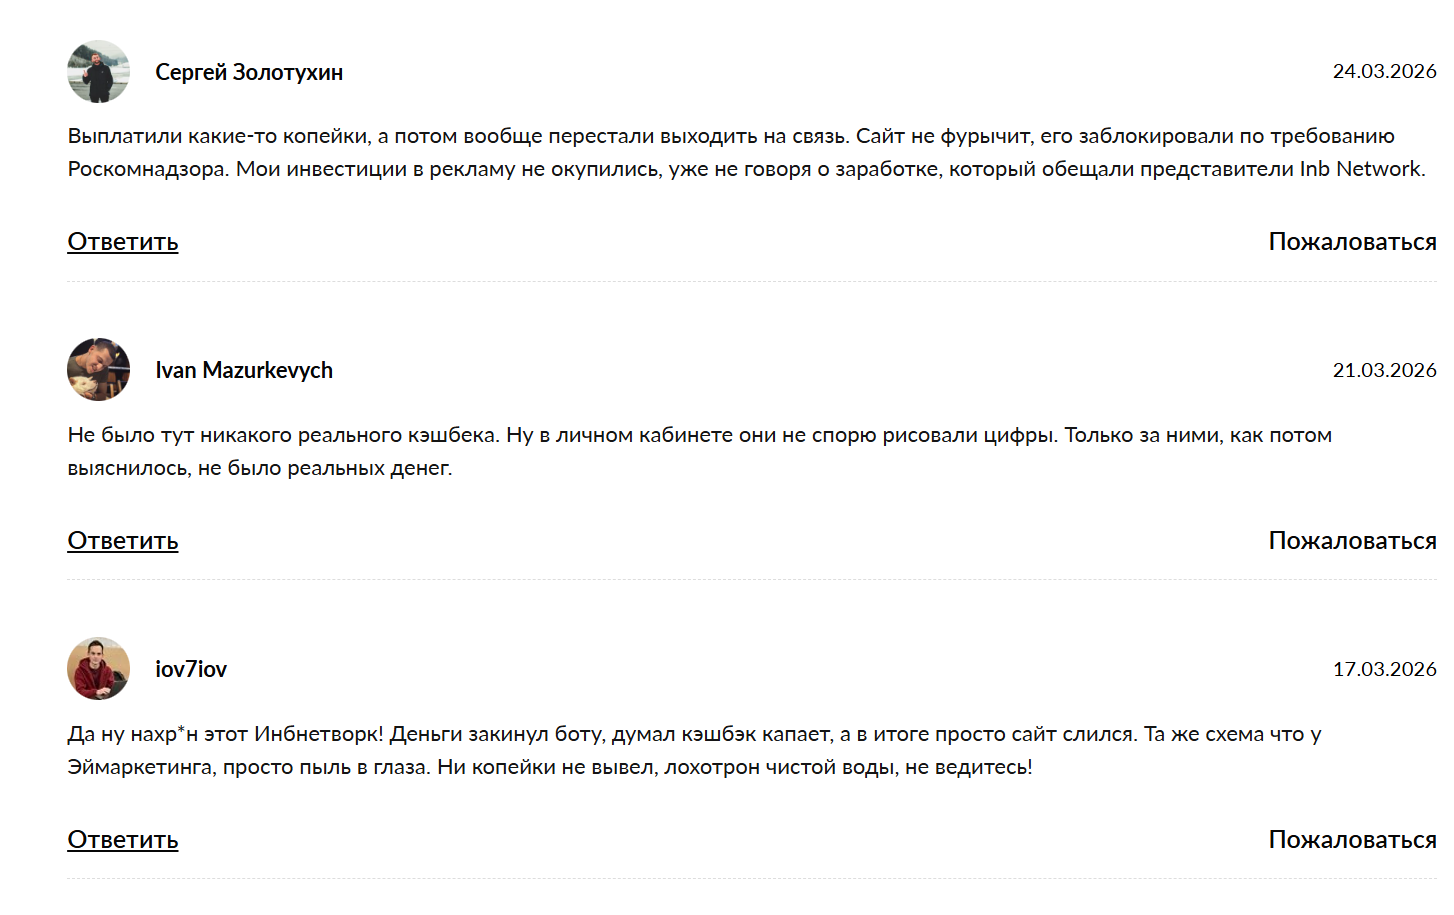Reply to Ivan Mazurkevych's comment
Image resolution: width=1454 pixels, height=915 pixels.
[123, 541]
